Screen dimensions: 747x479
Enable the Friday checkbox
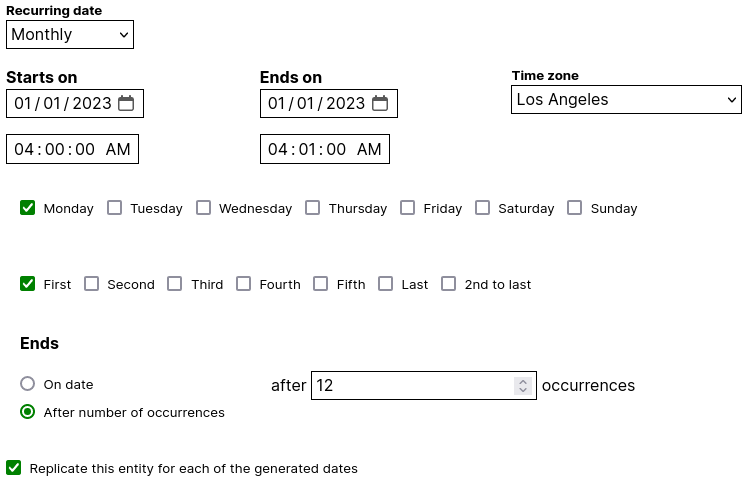click(x=407, y=208)
